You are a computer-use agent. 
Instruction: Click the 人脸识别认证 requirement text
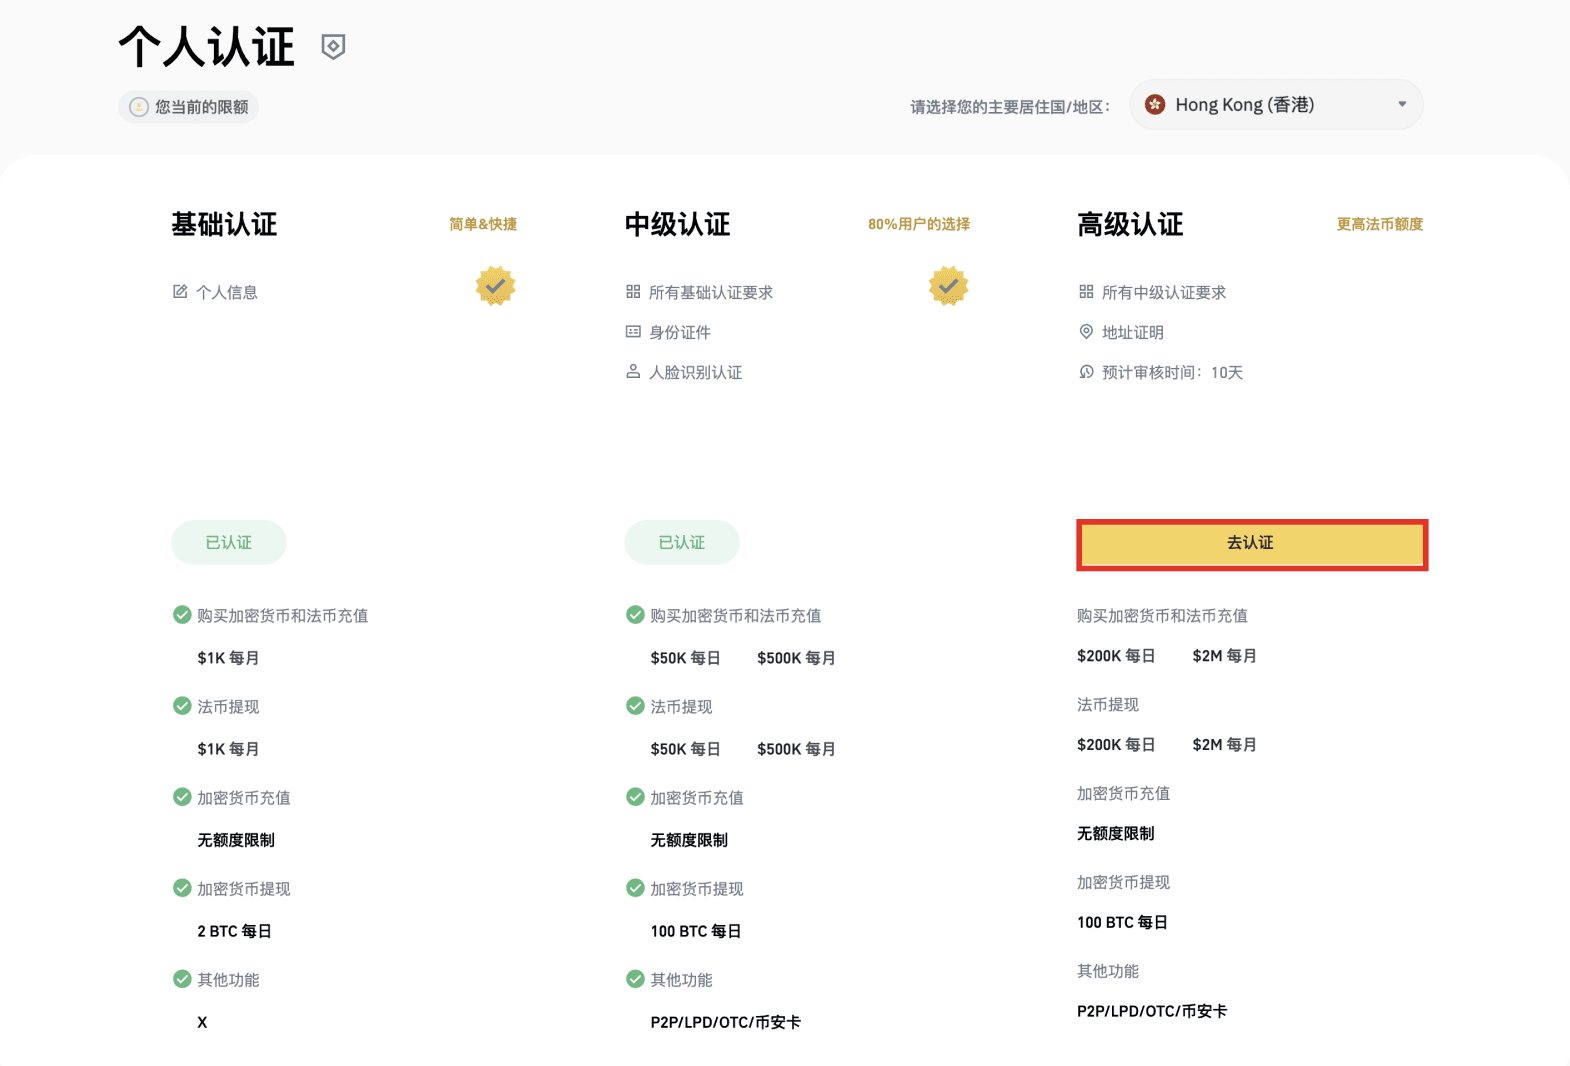696,372
